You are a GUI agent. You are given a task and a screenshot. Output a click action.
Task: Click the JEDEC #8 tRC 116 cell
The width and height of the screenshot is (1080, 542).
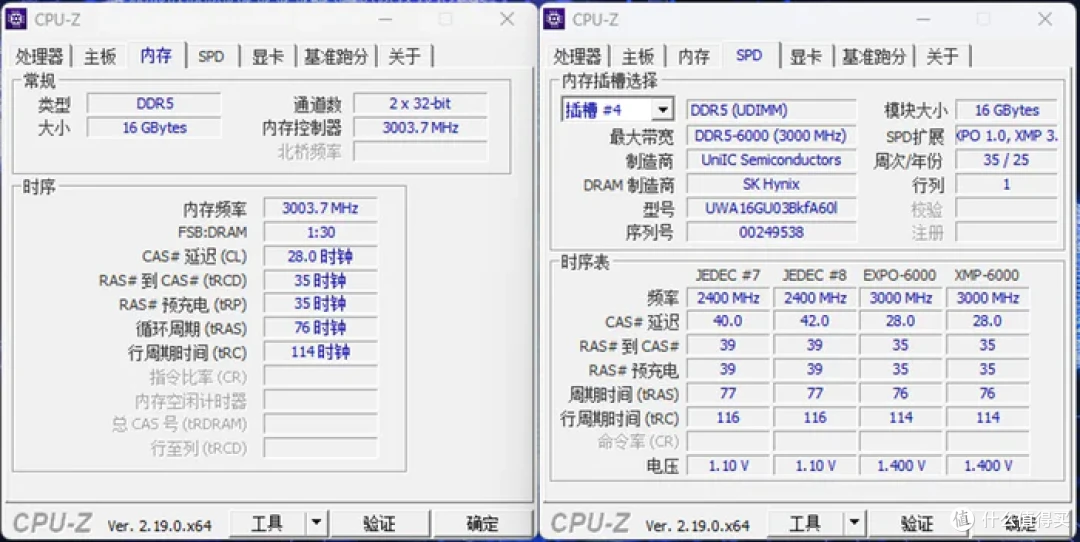coord(814,417)
